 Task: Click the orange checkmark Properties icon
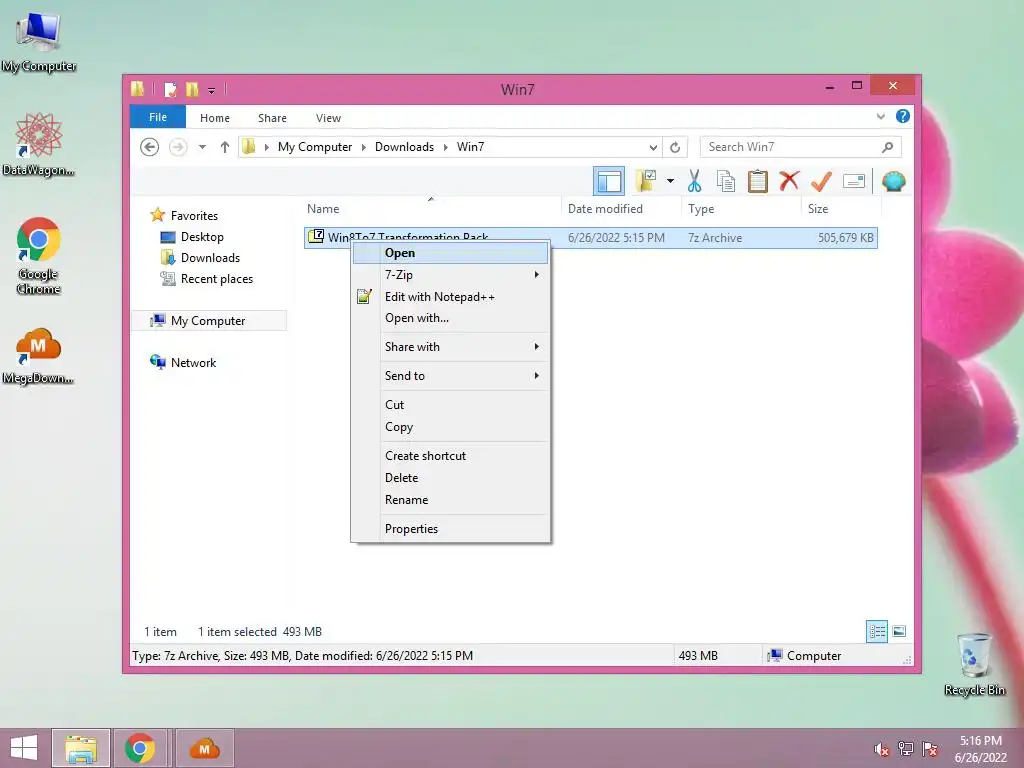point(821,181)
